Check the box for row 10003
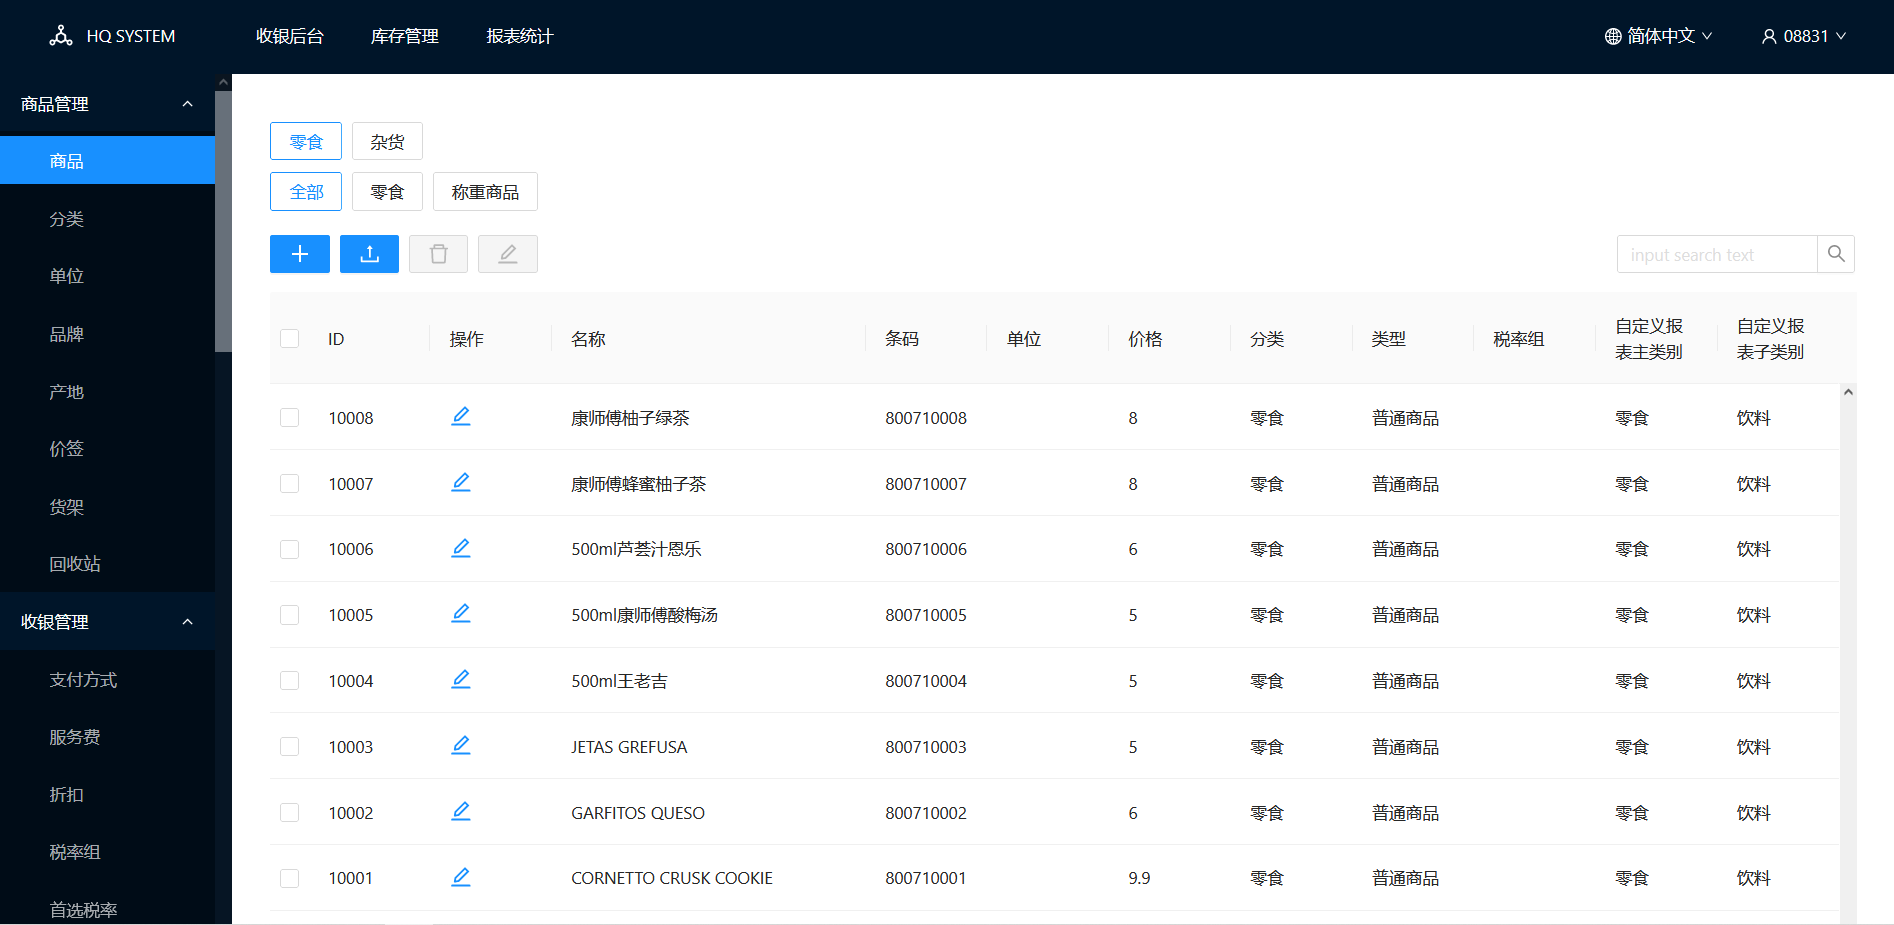Screen dimensions: 1894x925 (x=290, y=746)
